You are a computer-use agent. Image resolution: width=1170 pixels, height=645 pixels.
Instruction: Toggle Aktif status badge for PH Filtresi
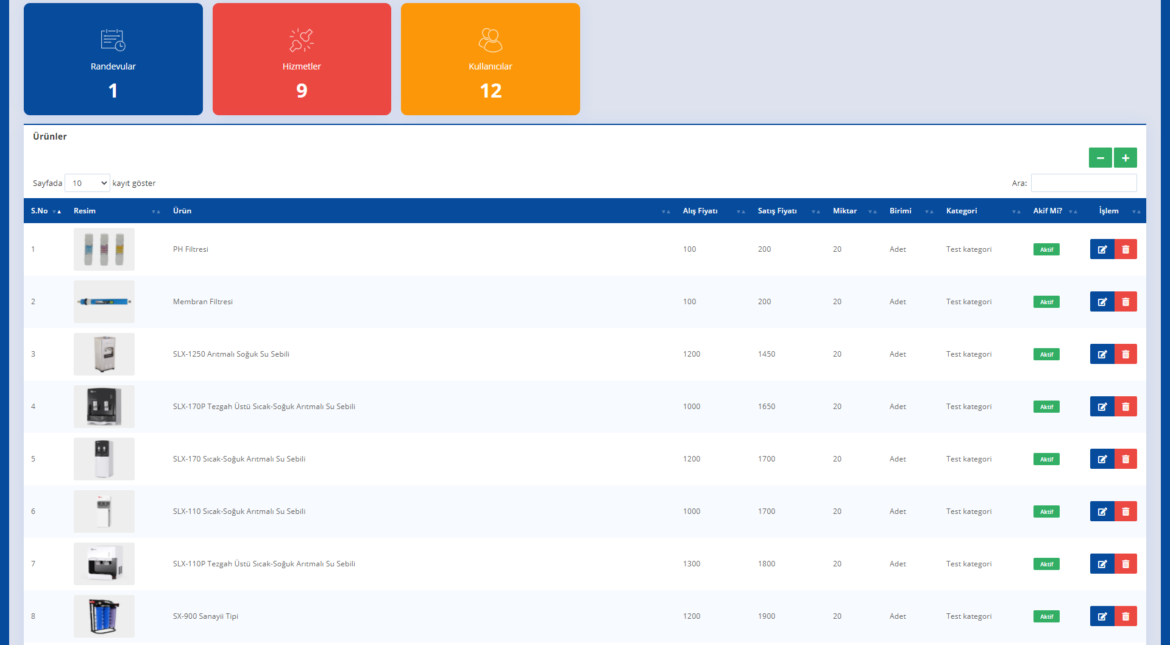click(1046, 249)
